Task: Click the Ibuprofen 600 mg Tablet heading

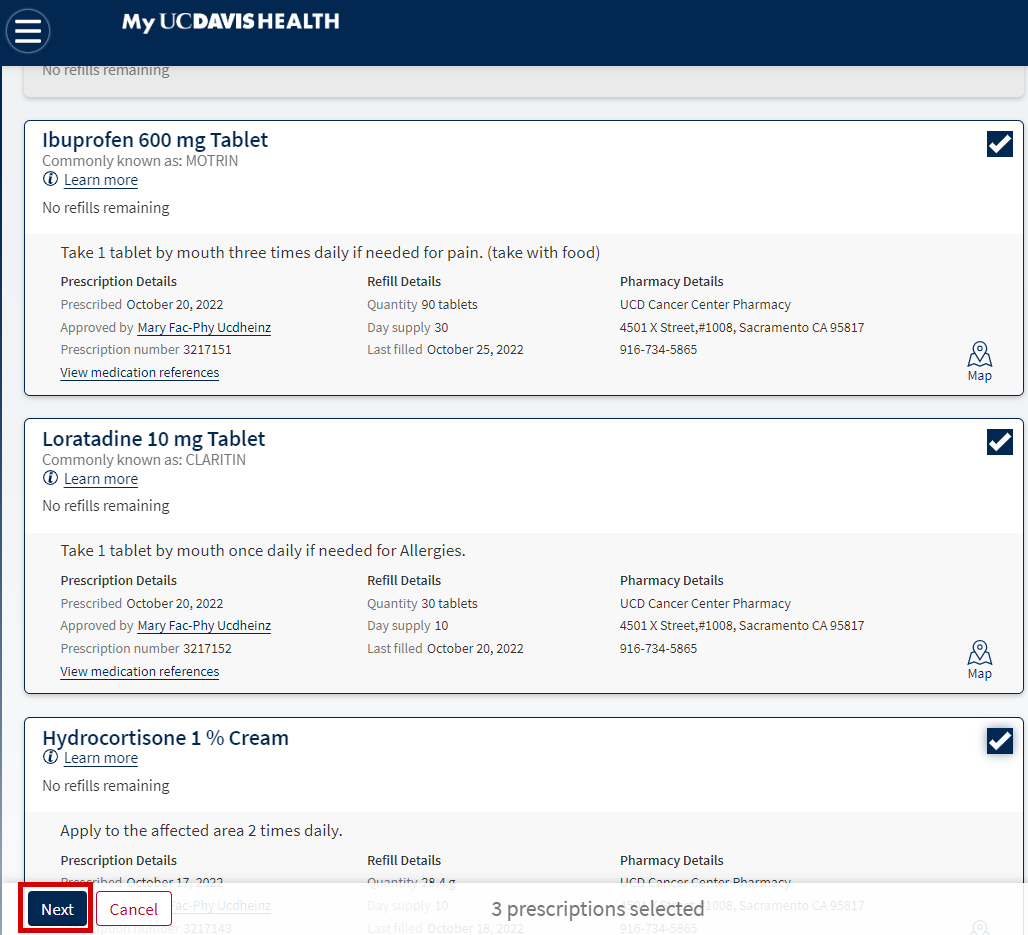Action: 155,140
